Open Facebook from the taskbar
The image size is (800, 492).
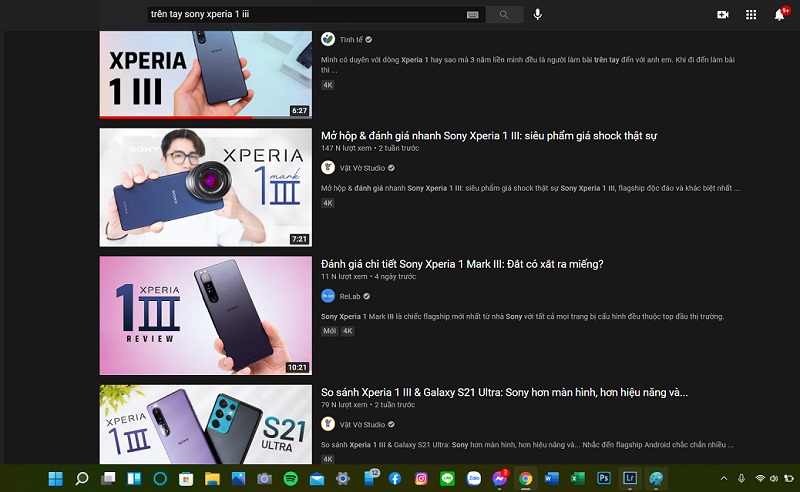(395, 479)
